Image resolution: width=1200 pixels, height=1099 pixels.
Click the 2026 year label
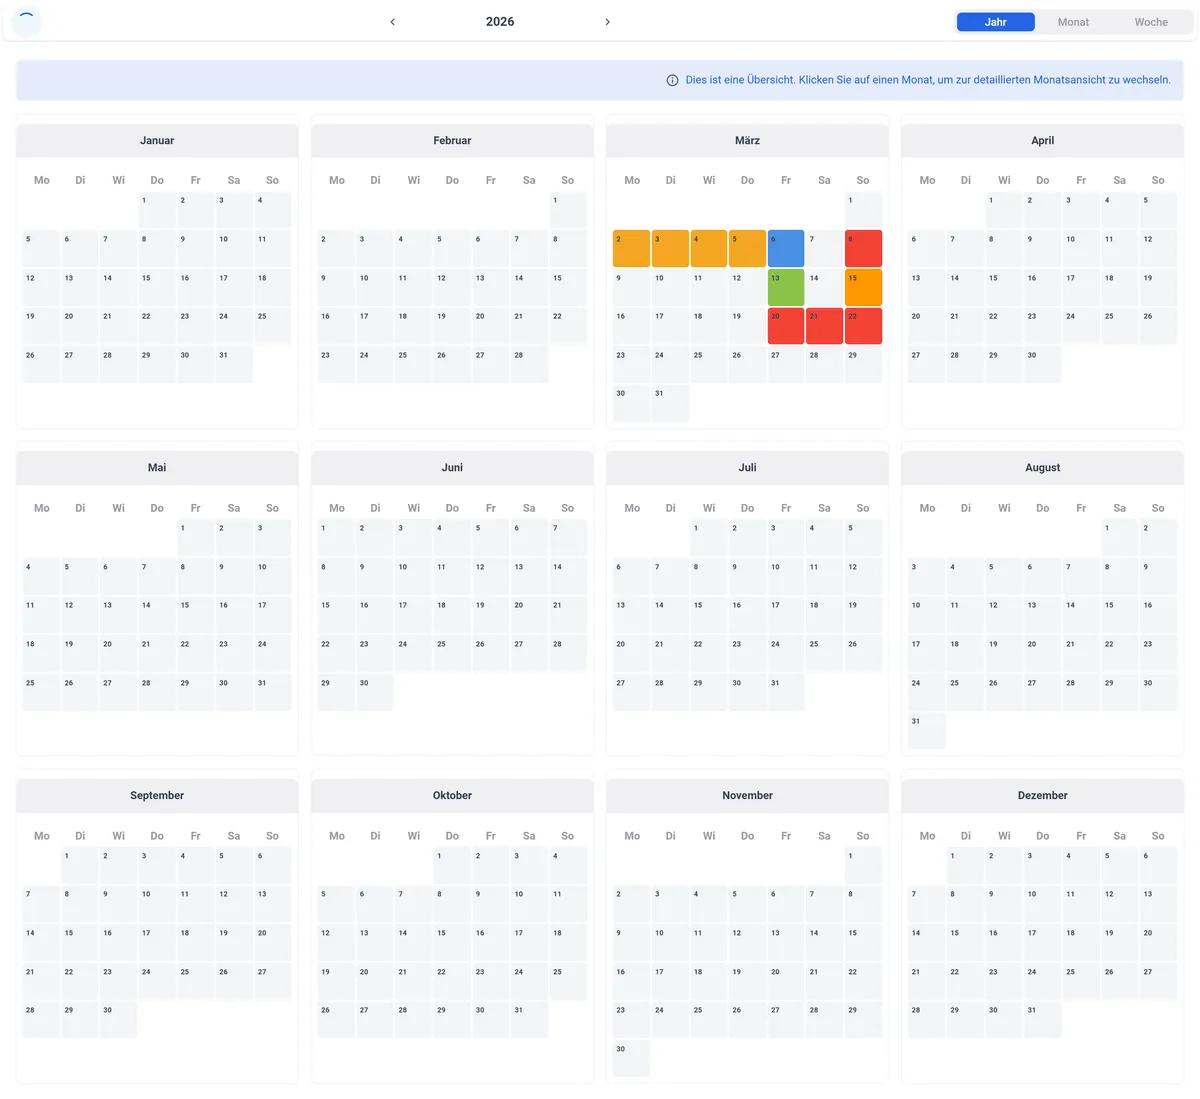point(500,22)
